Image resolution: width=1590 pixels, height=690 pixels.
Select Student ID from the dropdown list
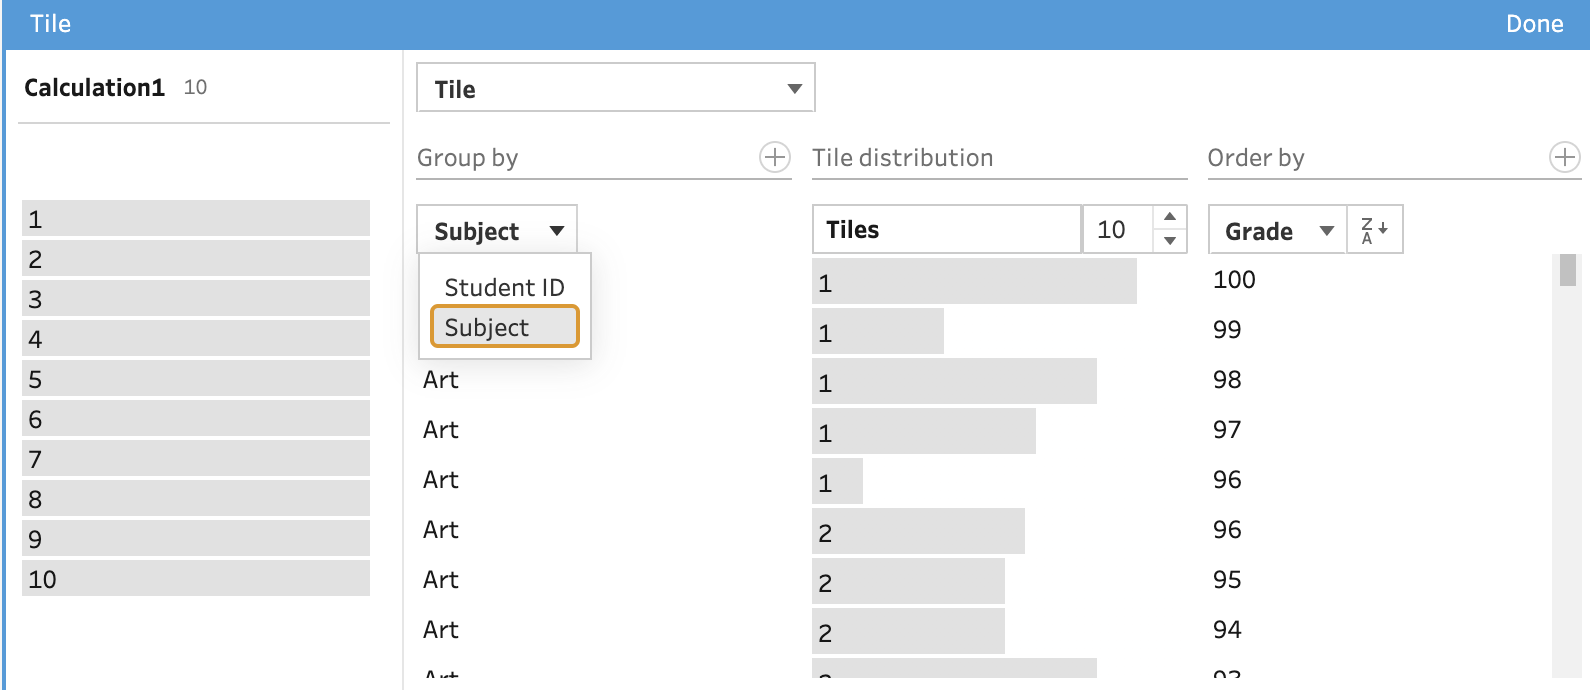[x=504, y=287]
